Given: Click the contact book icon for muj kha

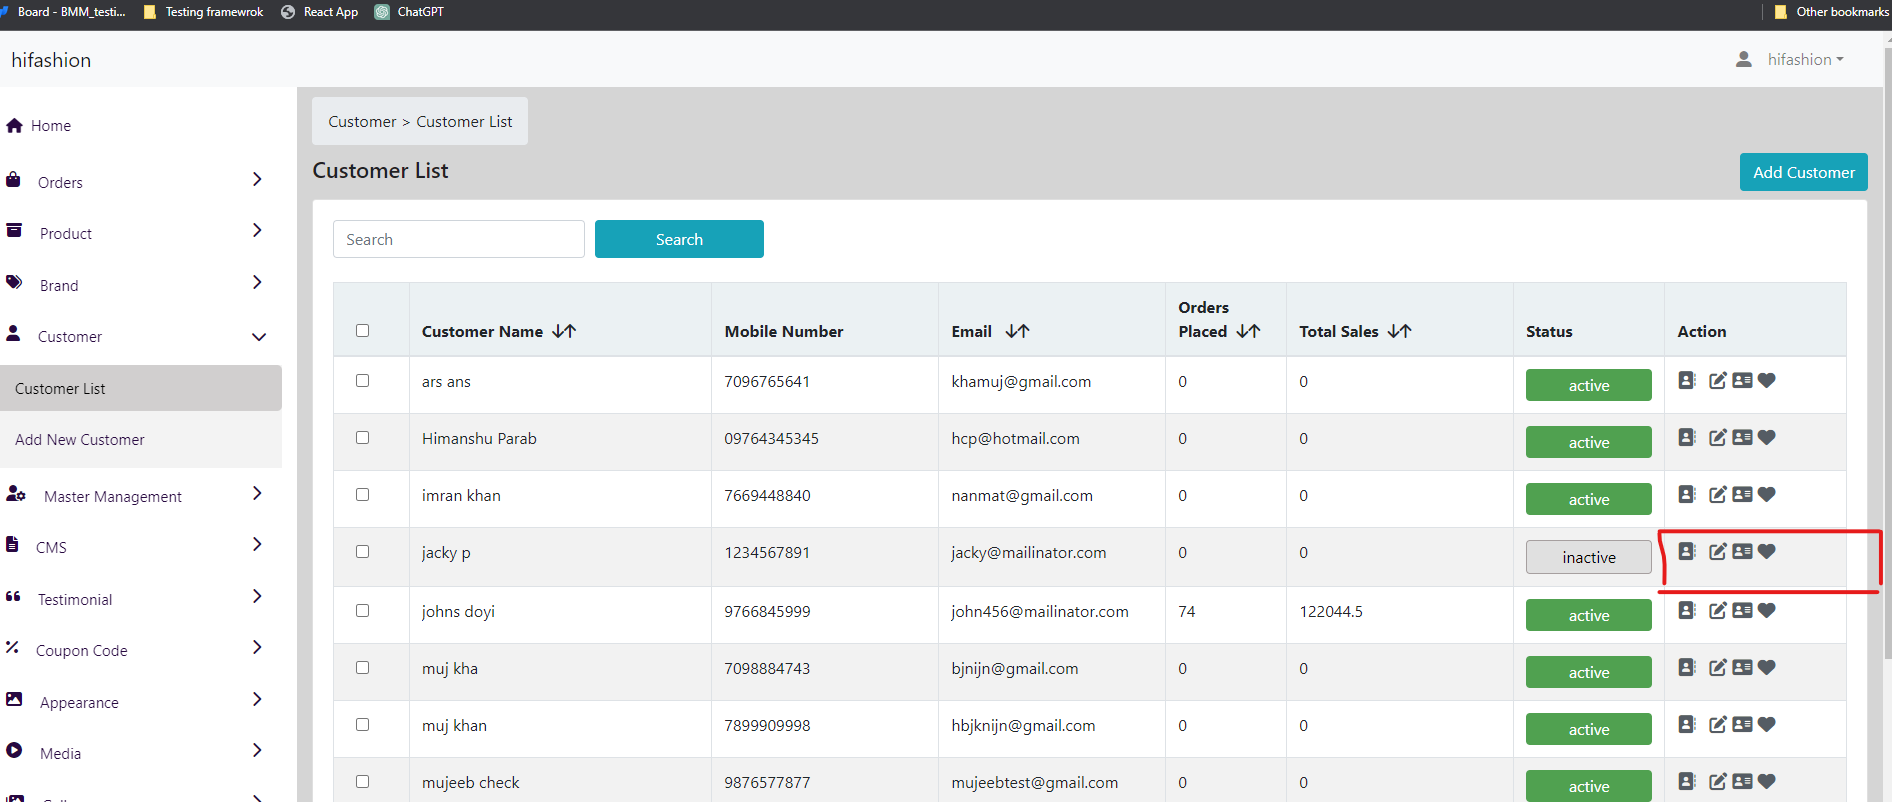Looking at the screenshot, I should 1687,667.
